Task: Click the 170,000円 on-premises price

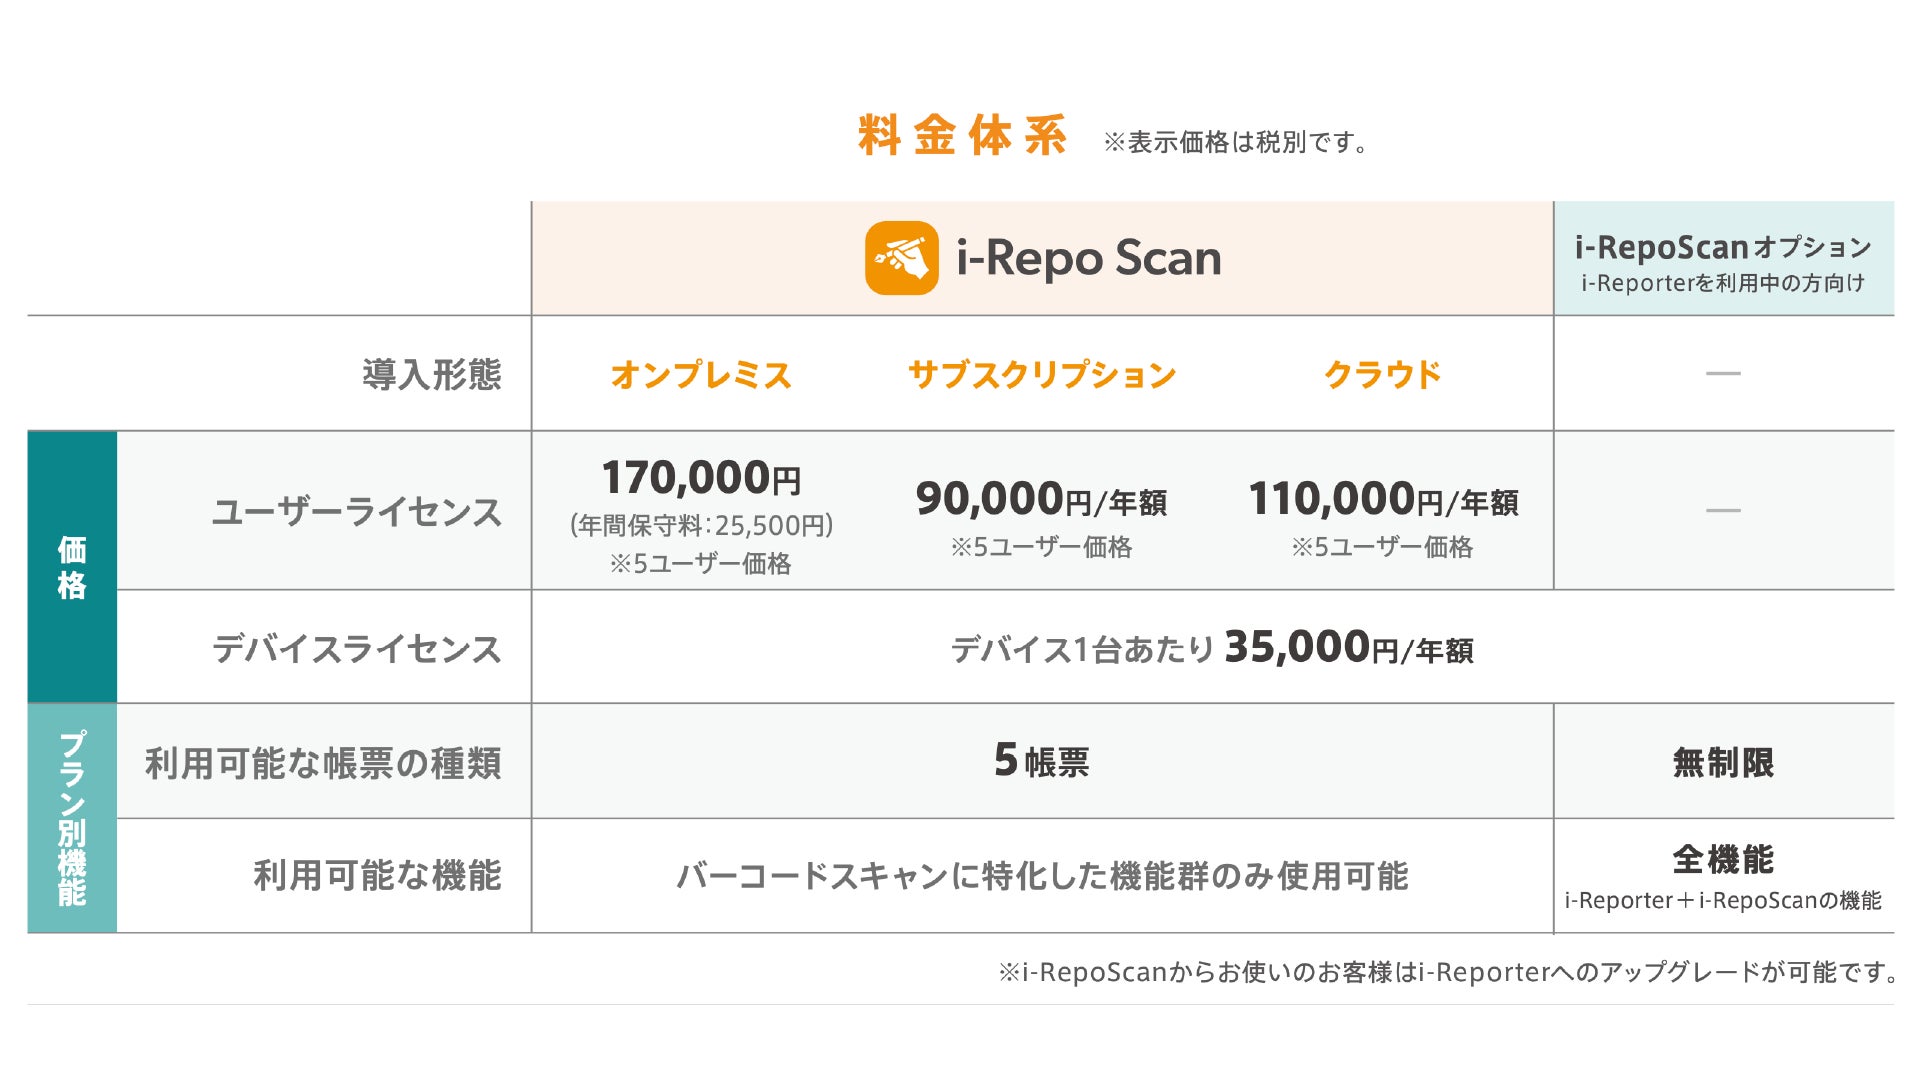Action: click(x=701, y=478)
